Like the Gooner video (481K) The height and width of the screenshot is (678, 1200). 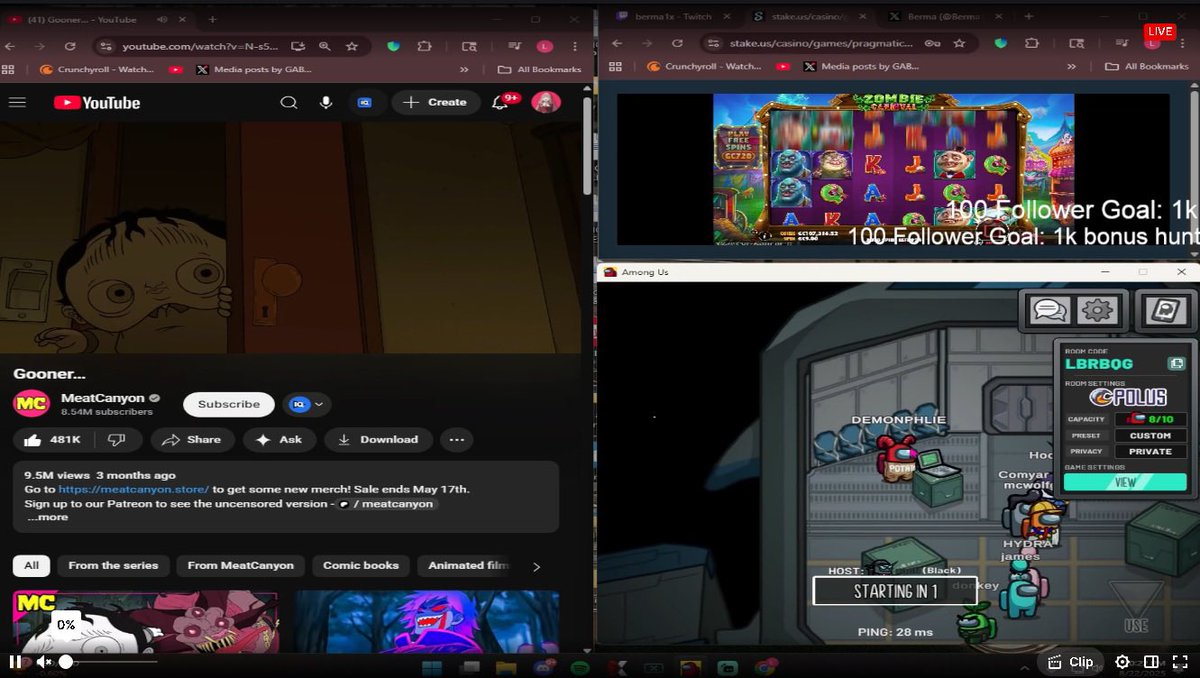tap(53, 439)
